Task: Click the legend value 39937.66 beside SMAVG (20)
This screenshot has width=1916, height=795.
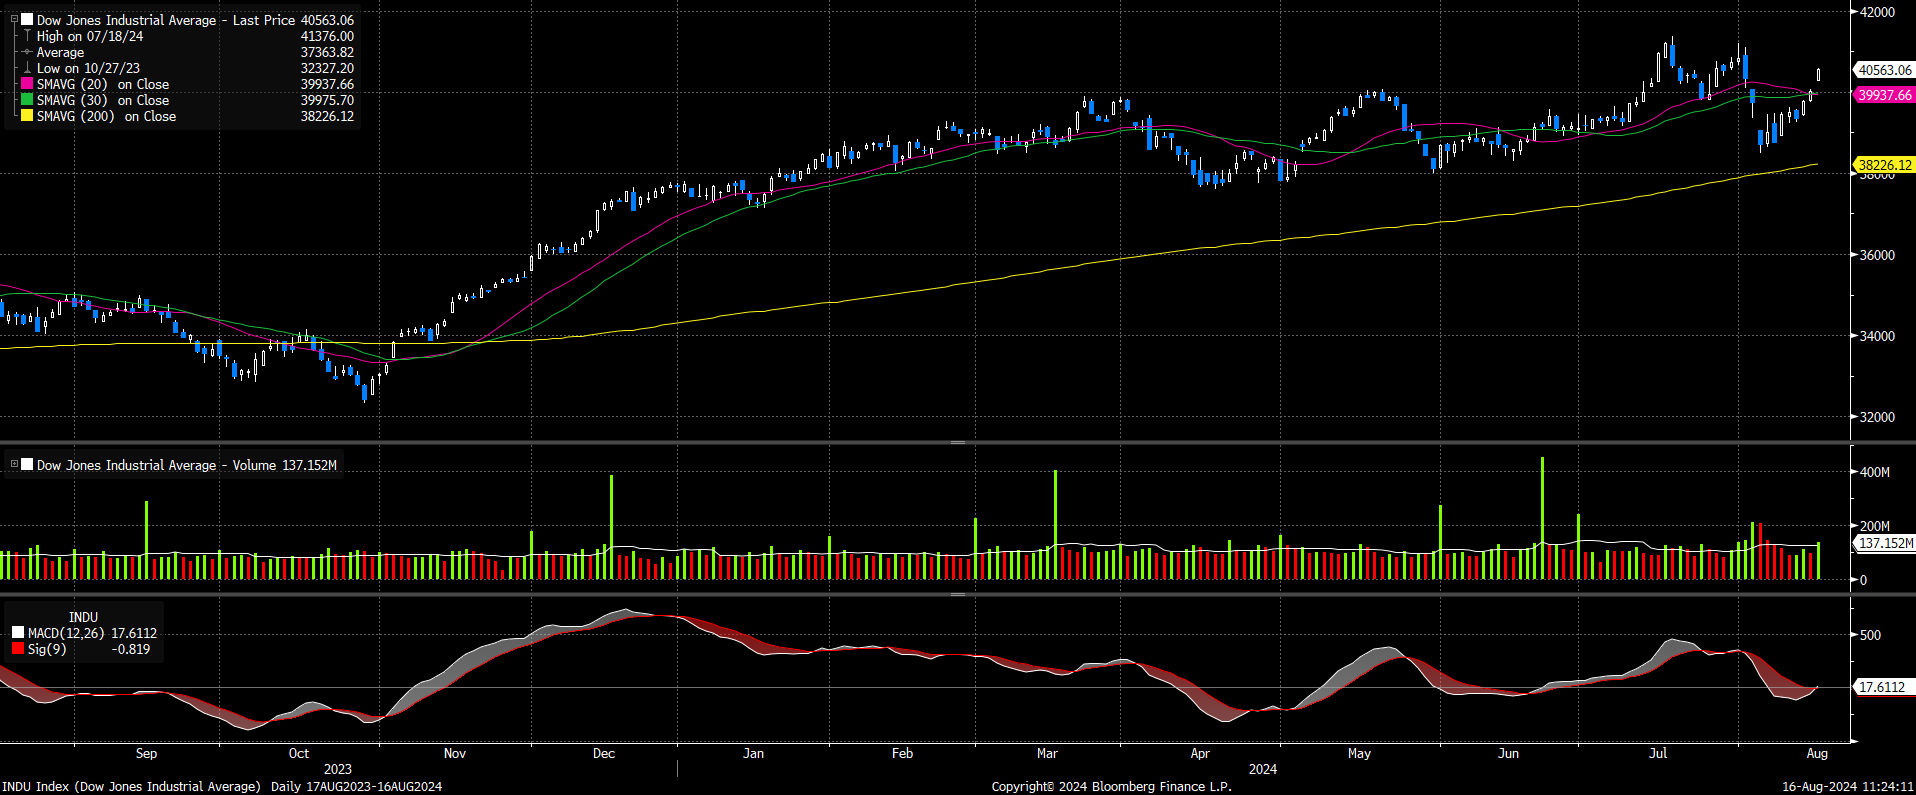Action: [327, 84]
